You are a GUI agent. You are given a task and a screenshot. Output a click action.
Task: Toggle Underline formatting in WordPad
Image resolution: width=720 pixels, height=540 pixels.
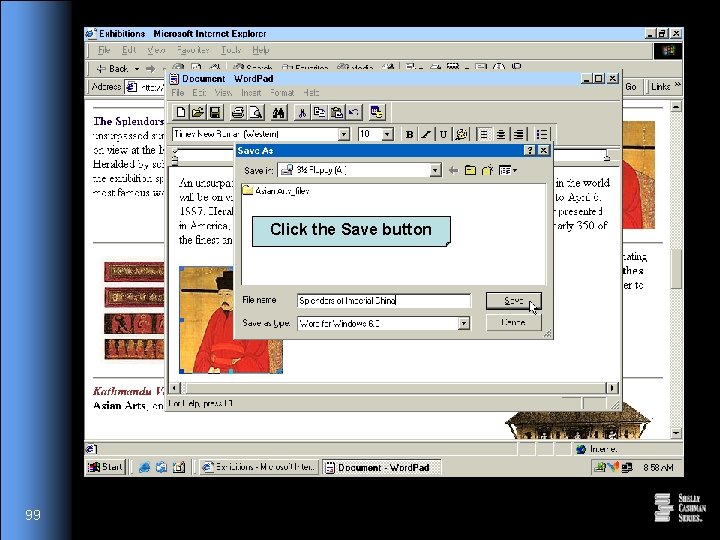(x=443, y=134)
